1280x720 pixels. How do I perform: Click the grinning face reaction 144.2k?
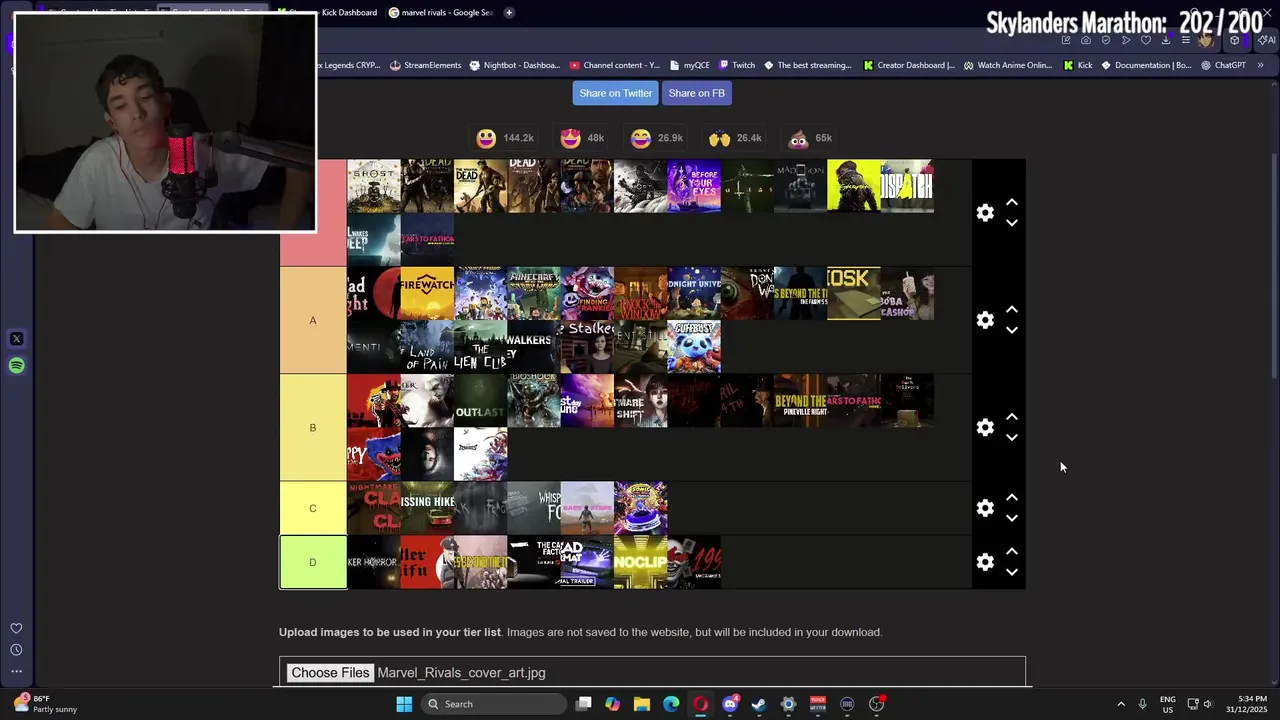pos(505,138)
